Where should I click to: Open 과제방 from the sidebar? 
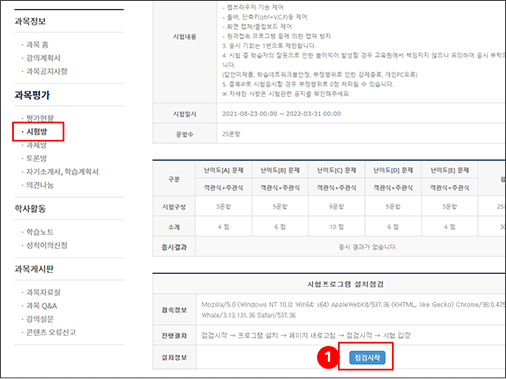point(36,145)
